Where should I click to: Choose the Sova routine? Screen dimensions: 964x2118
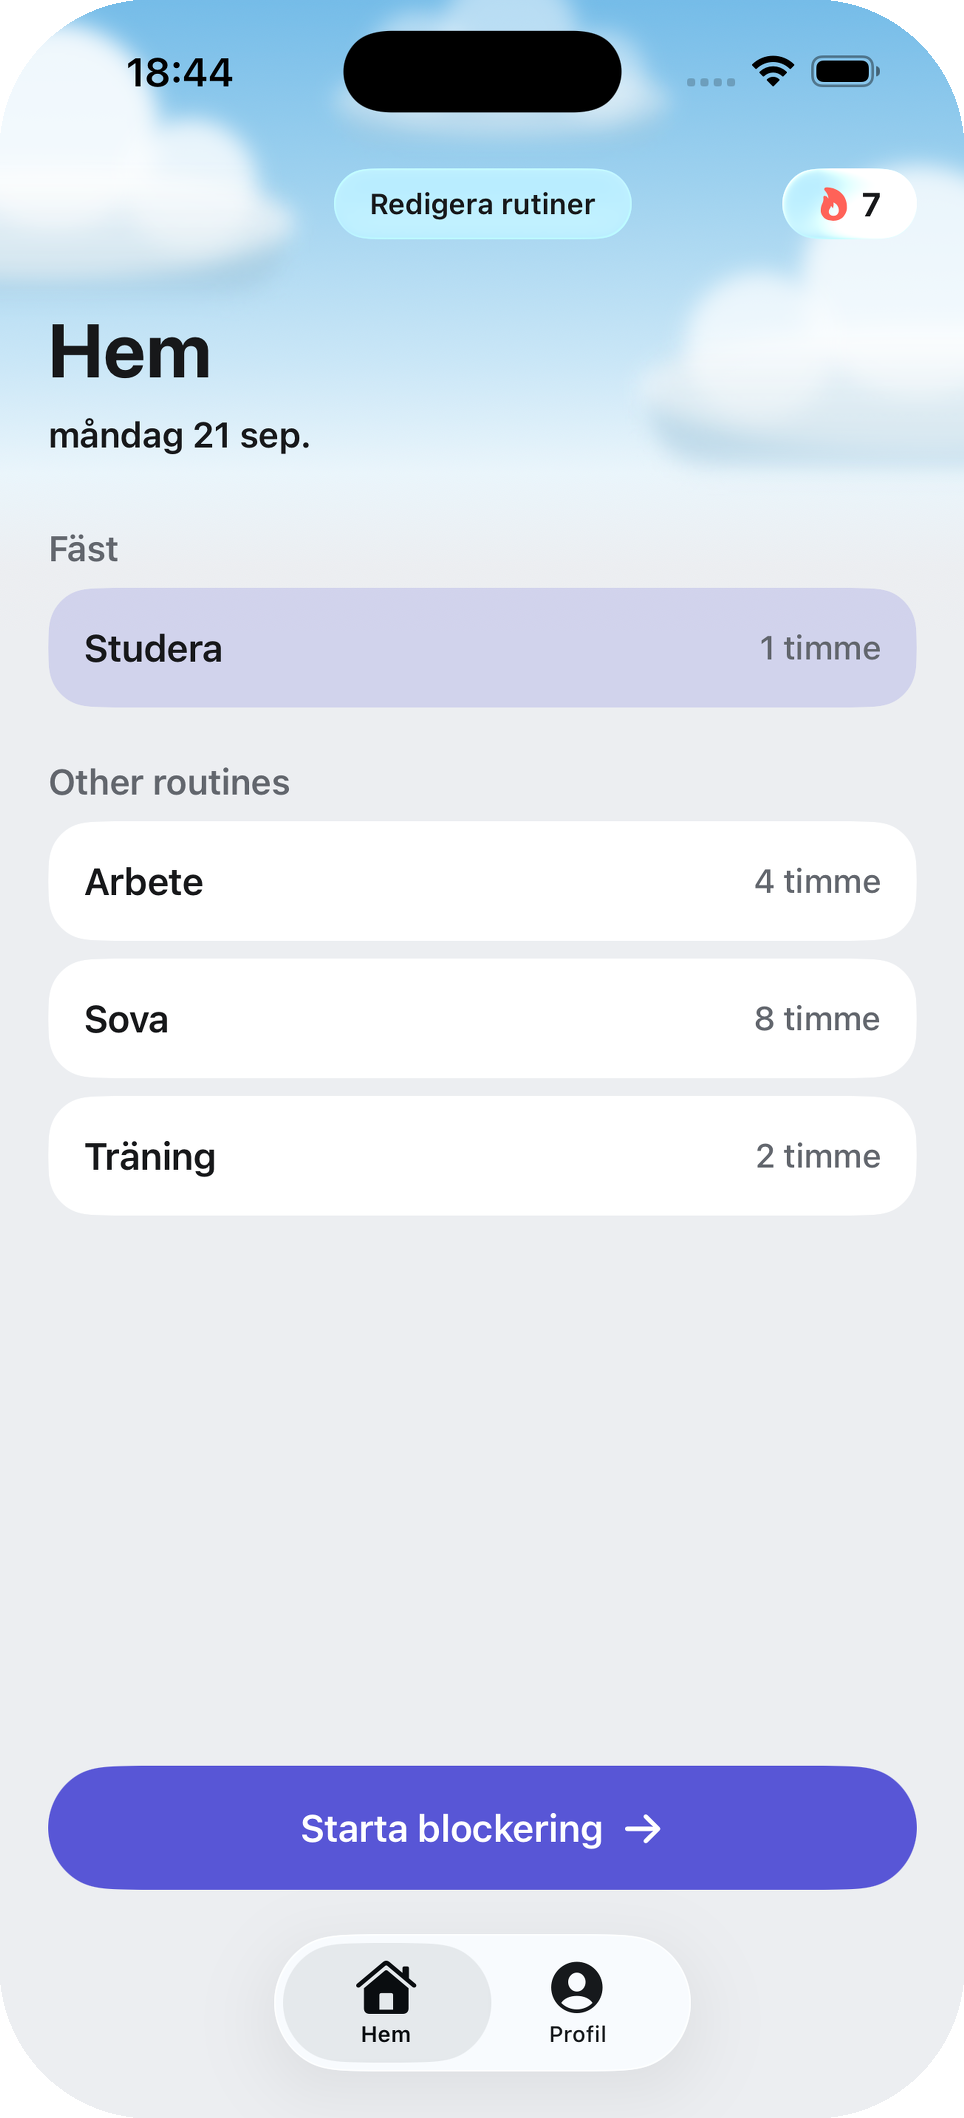point(482,1019)
